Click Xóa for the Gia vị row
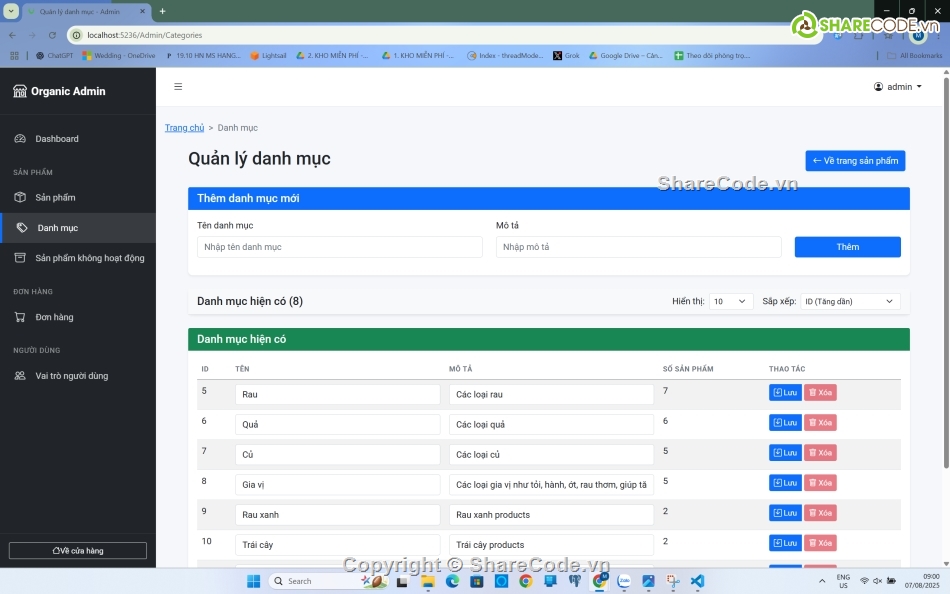The image size is (950, 594). pyautogui.click(x=820, y=483)
